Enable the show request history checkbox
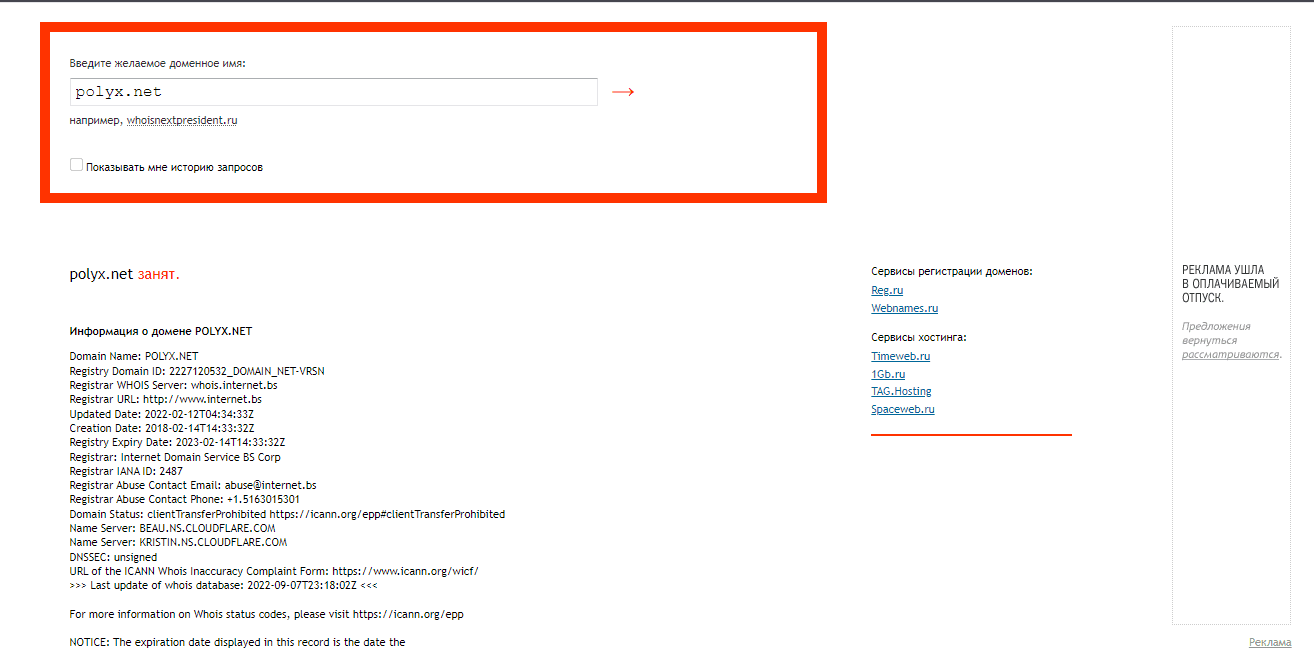Screen dimensions: 1314x653 click(x=76, y=165)
